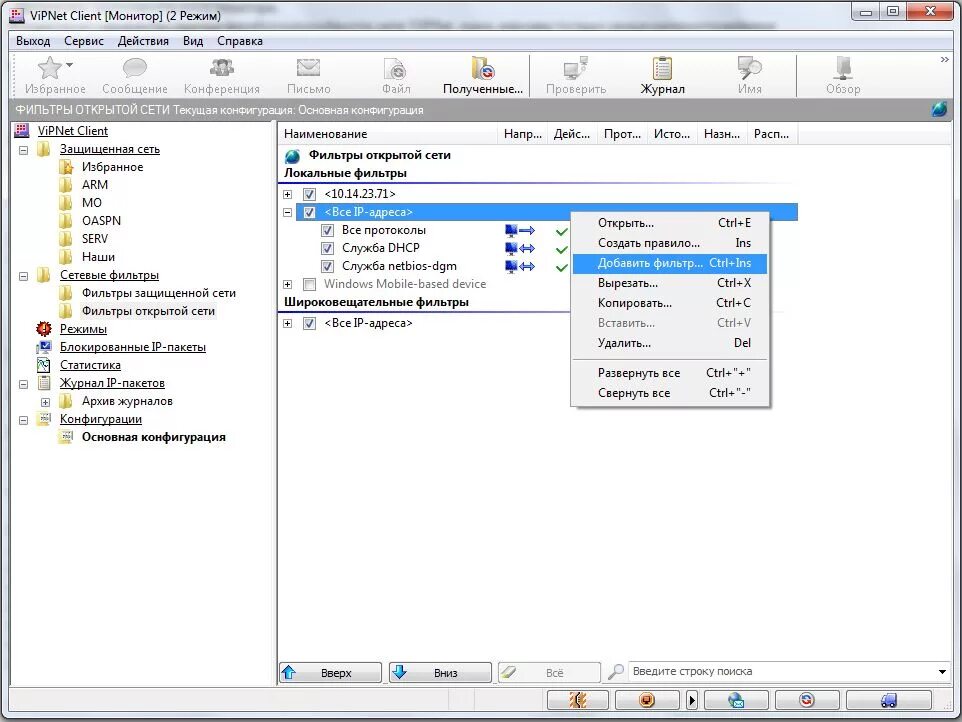
Task: Click the Файл toolbar icon
Action: tap(394, 68)
